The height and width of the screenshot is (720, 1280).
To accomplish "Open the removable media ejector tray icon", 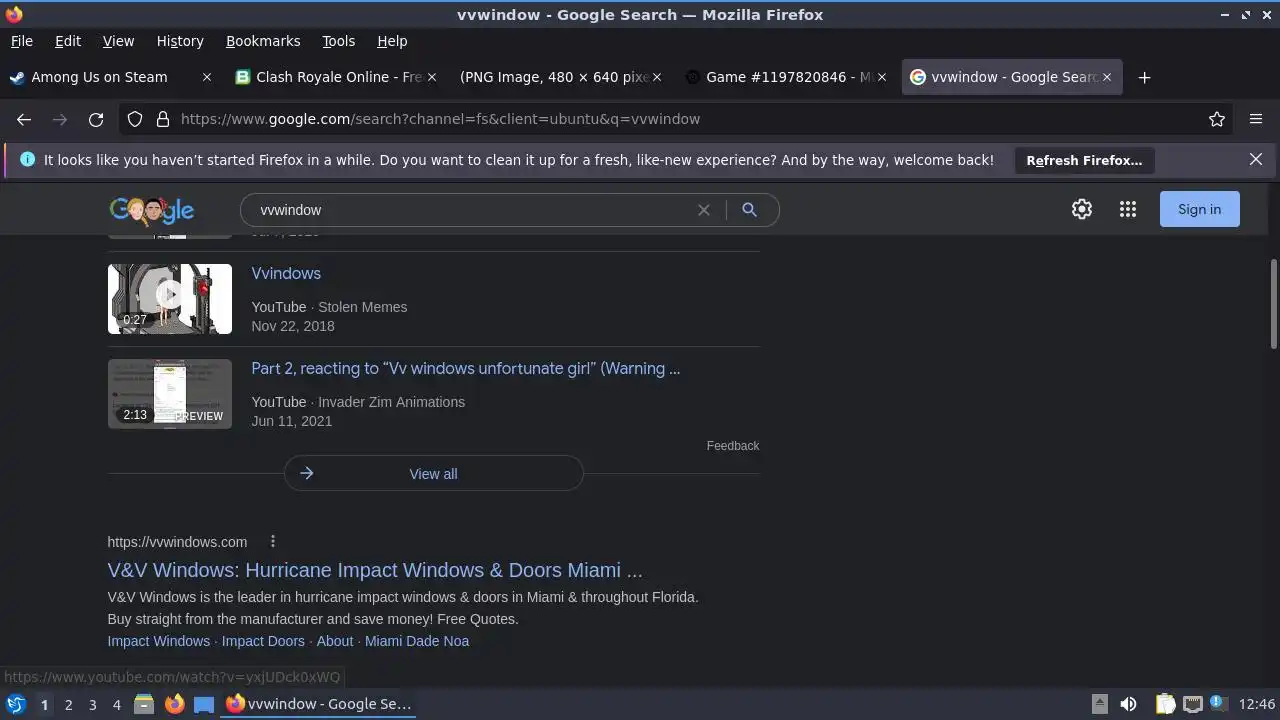I will click(x=1099, y=704).
